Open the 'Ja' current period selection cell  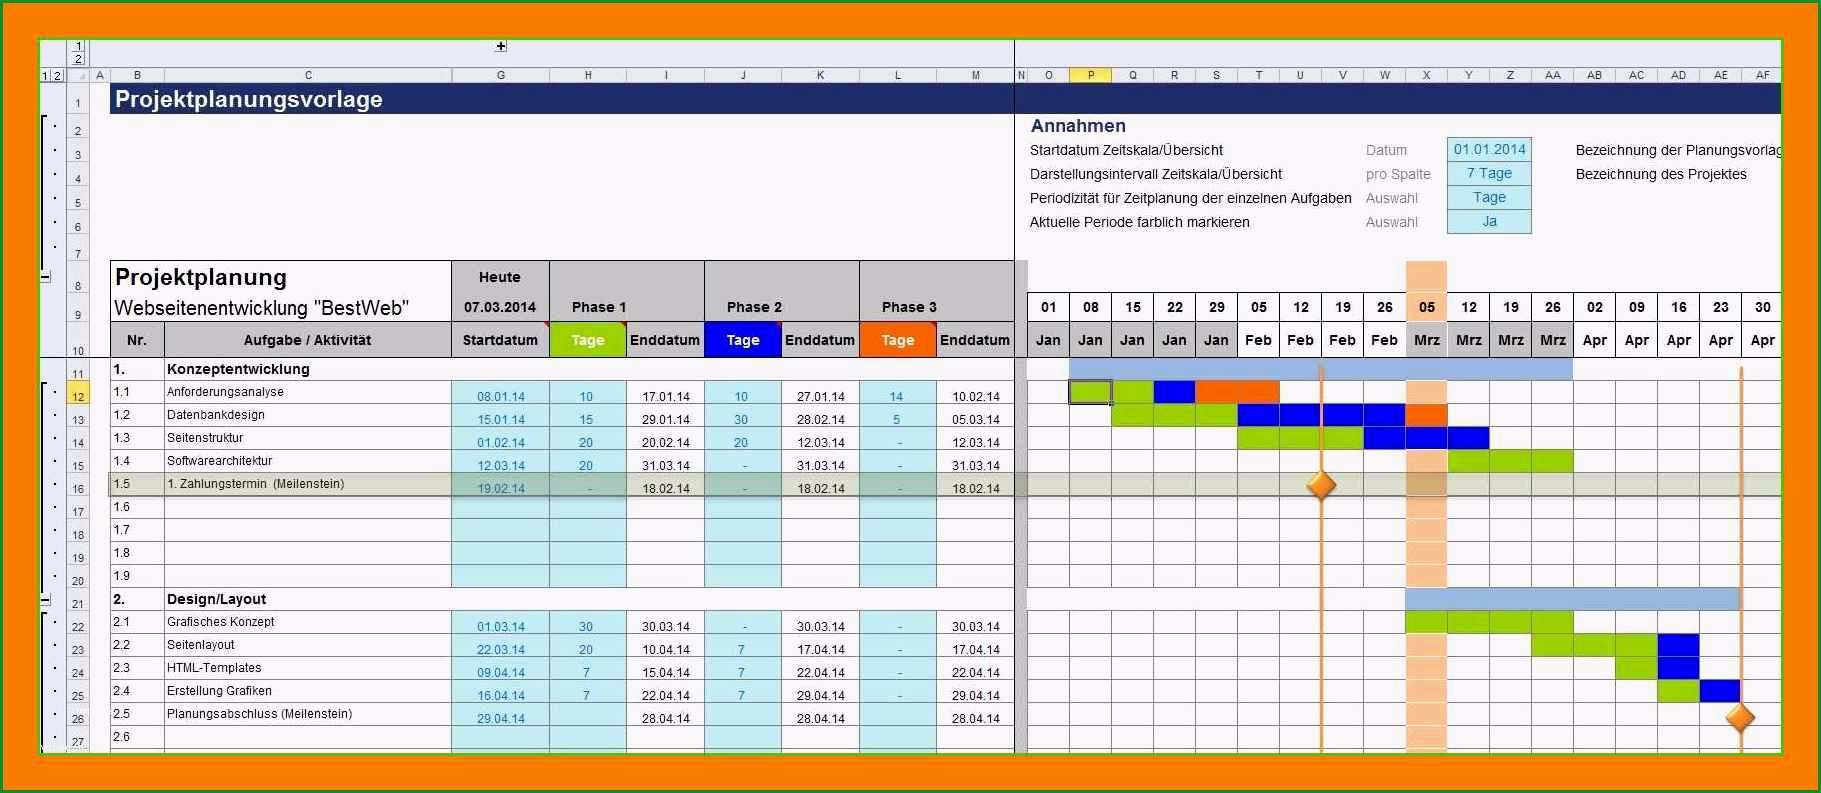[1489, 222]
